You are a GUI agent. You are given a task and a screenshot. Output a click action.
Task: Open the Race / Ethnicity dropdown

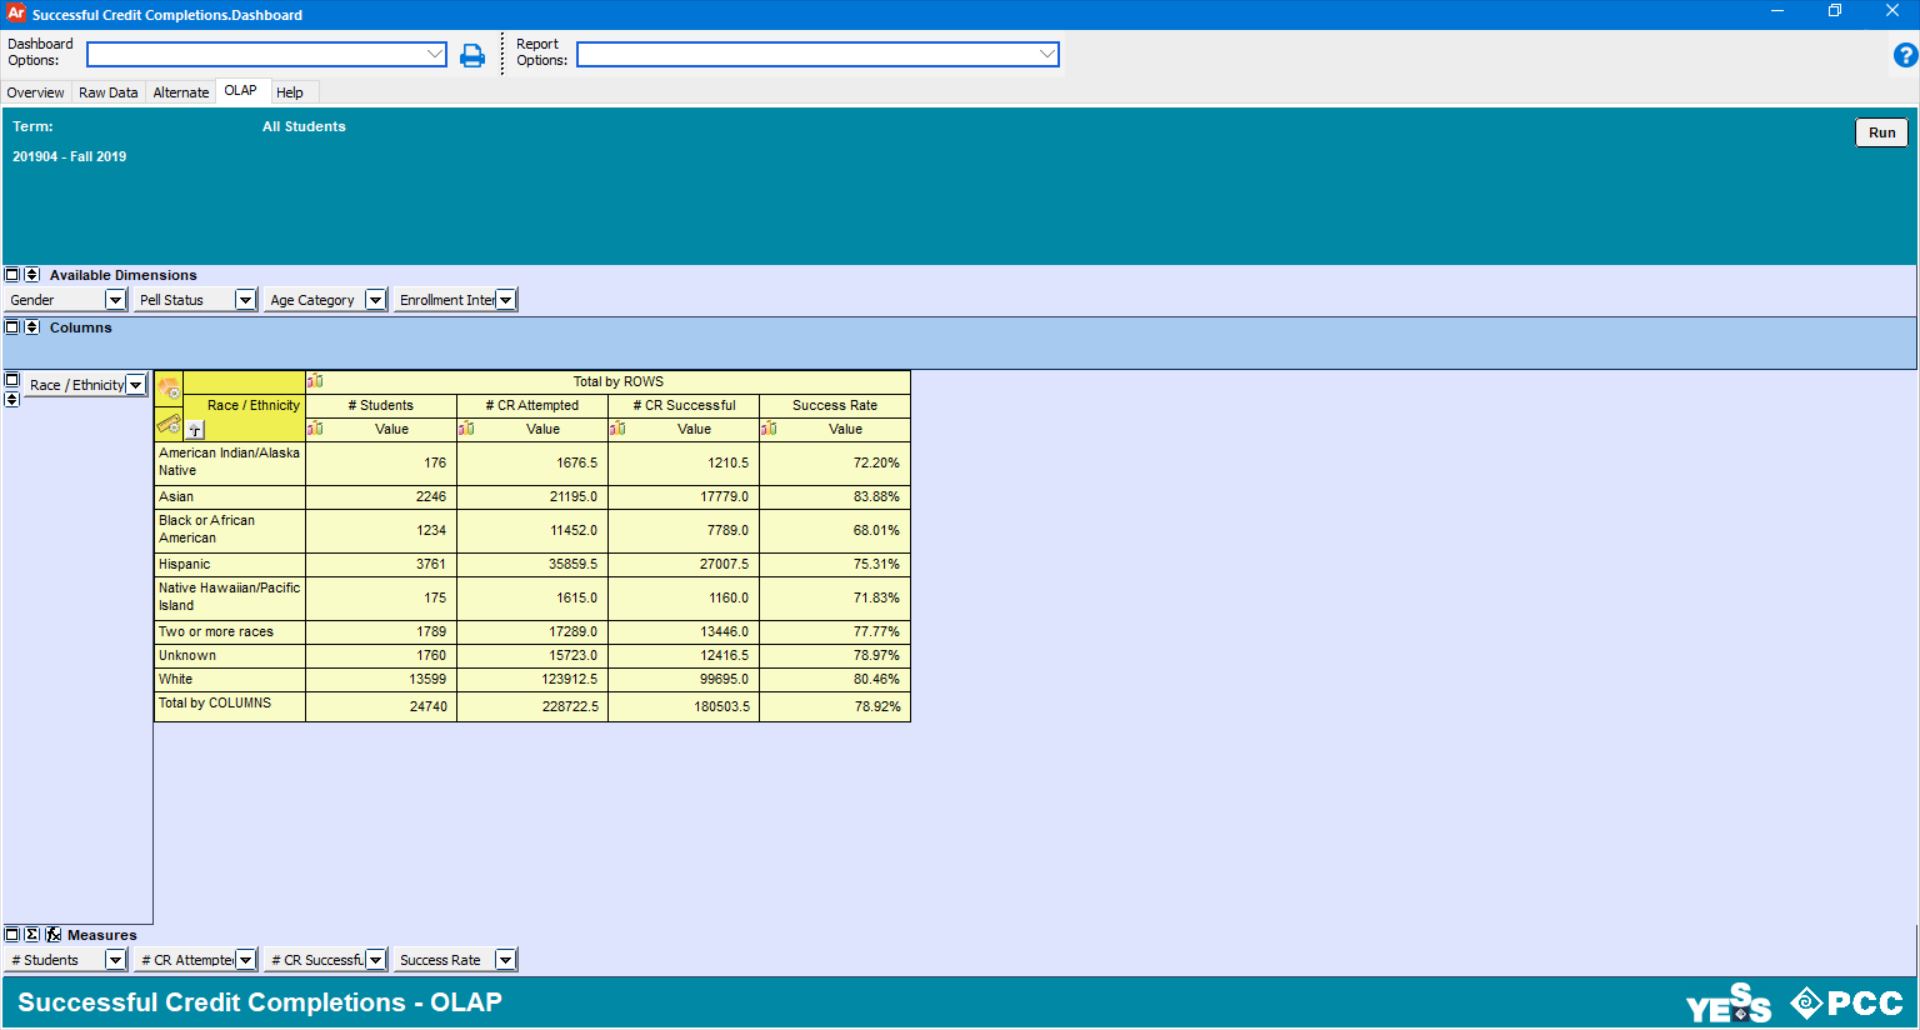(x=136, y=384)
